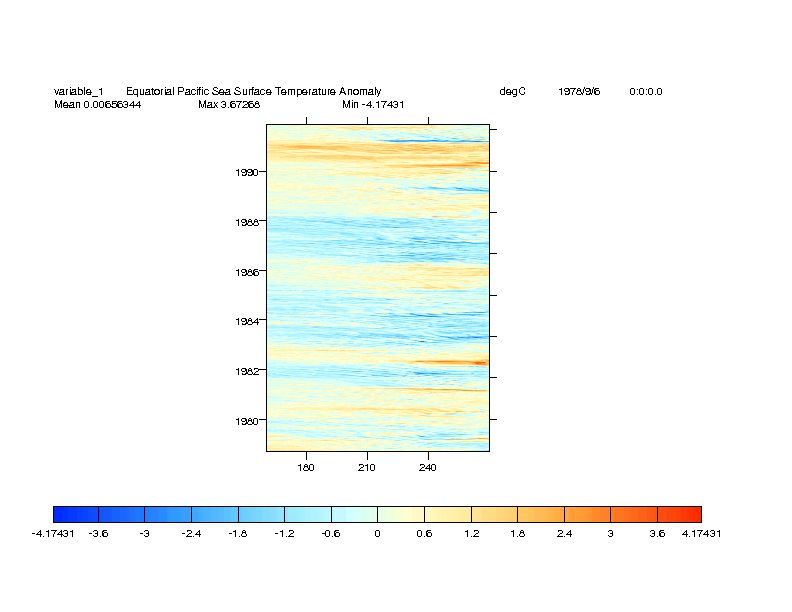792x612 pixels.
Task: Select the 'Max 3.67268' statistic text
Action: (x=229, y=104)
